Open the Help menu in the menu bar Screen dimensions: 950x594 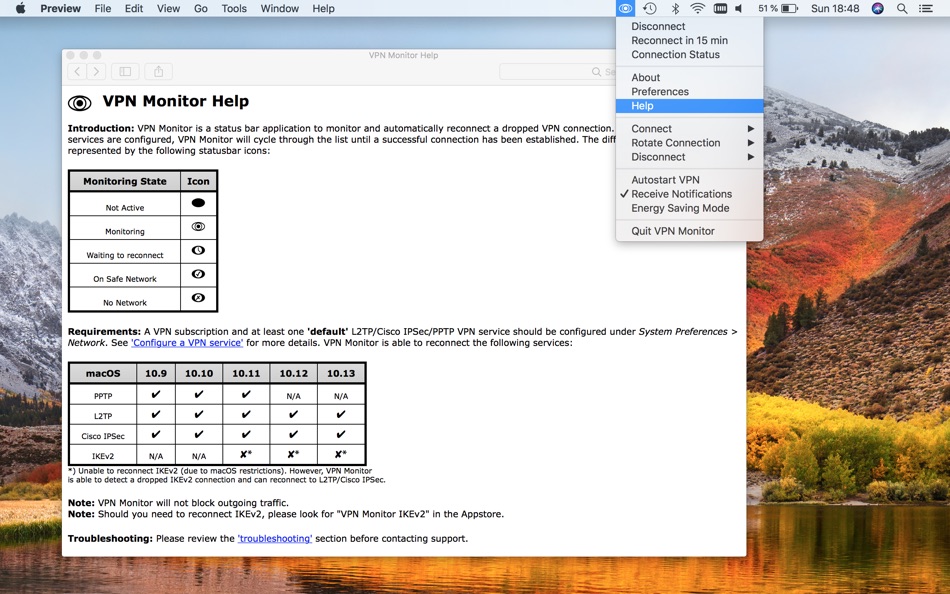point(324,8)
